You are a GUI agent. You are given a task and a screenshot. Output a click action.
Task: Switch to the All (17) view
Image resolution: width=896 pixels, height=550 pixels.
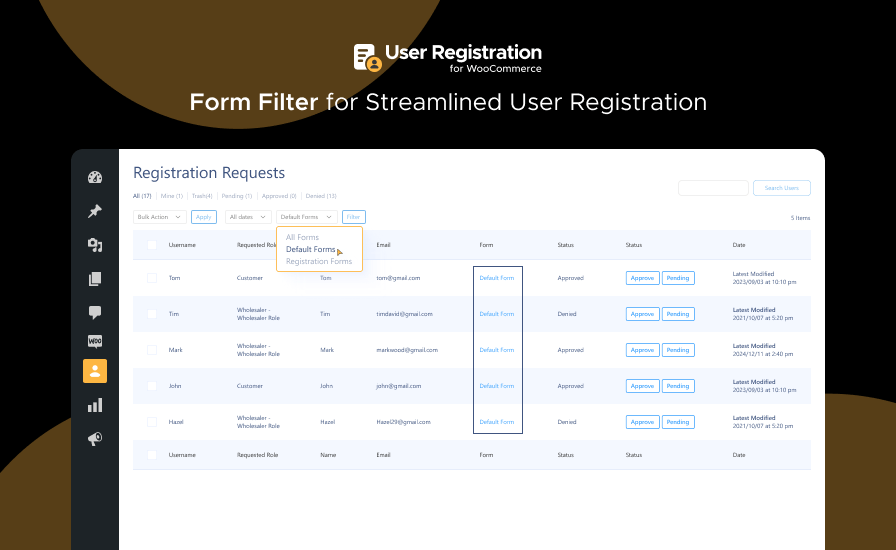pos(142,196)
